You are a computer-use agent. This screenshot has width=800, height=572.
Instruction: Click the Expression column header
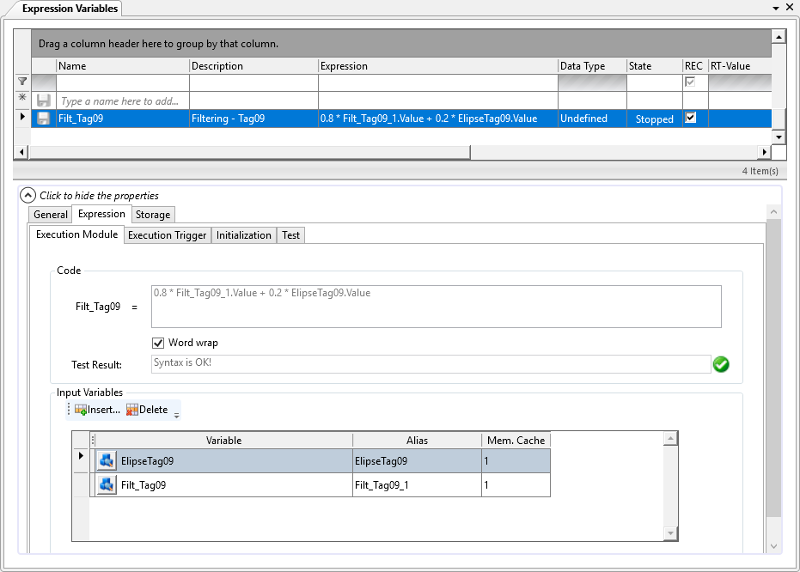(438, 66)
